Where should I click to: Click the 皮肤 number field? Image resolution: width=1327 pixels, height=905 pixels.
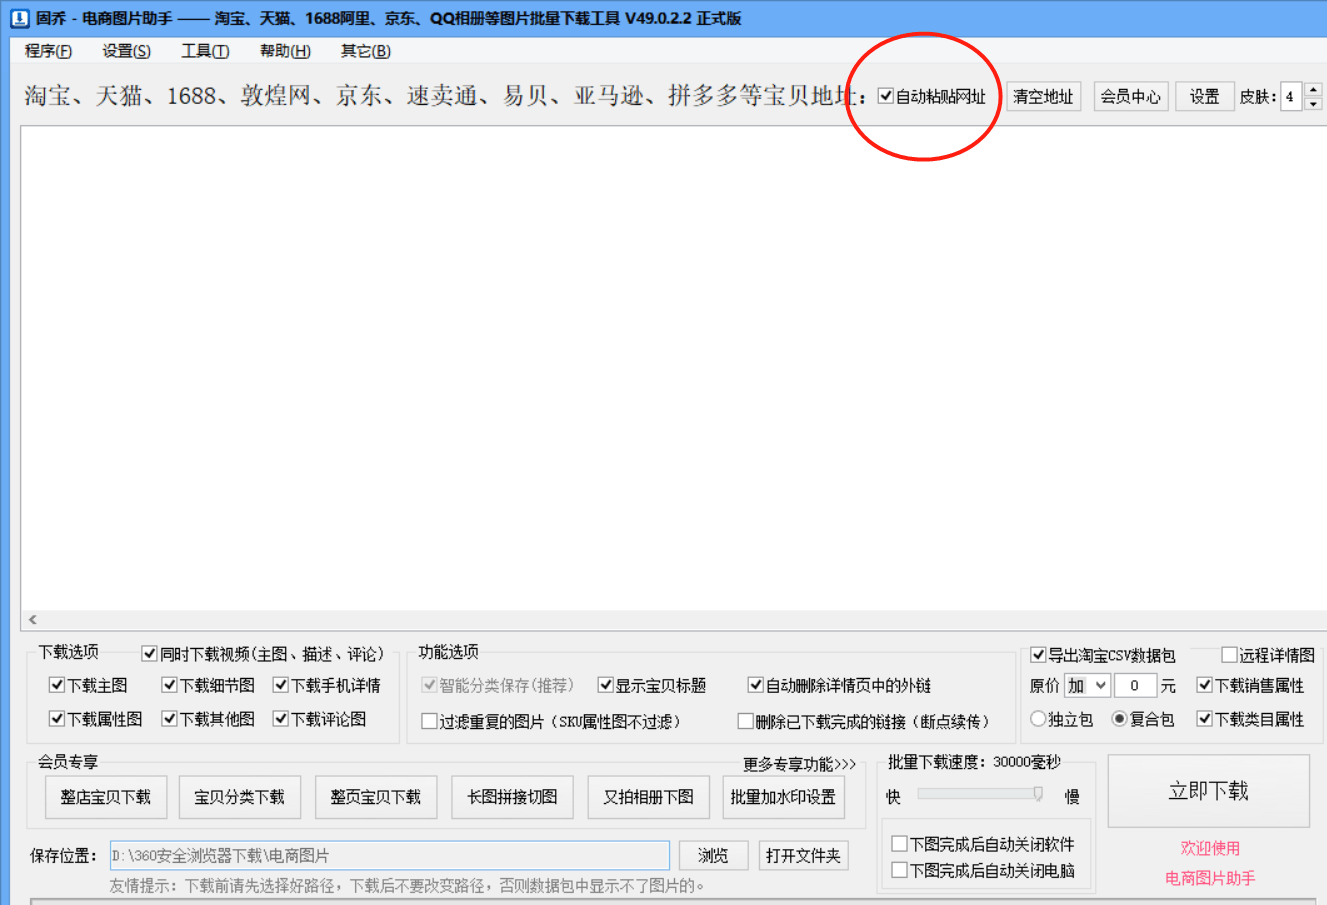click(1292, 96)
